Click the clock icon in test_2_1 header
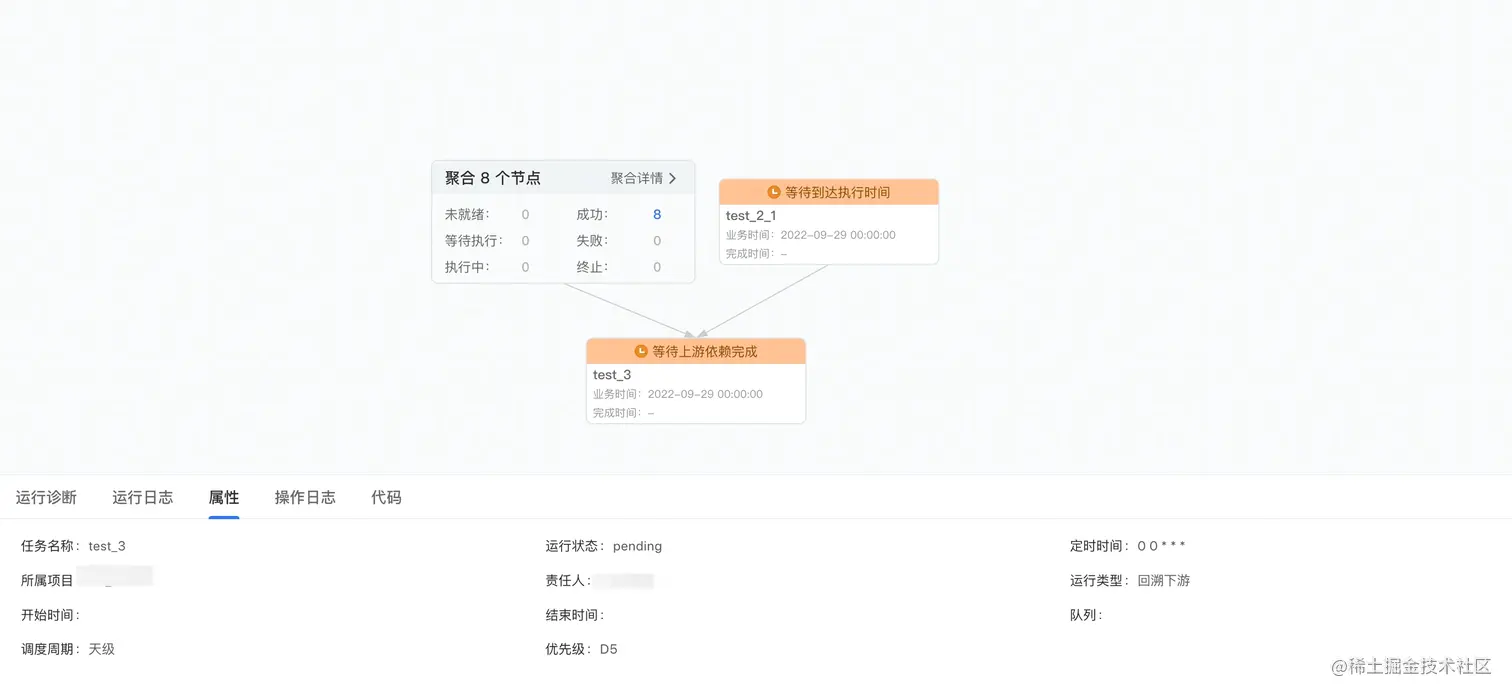1512x697 pixels. pos(774,192)
